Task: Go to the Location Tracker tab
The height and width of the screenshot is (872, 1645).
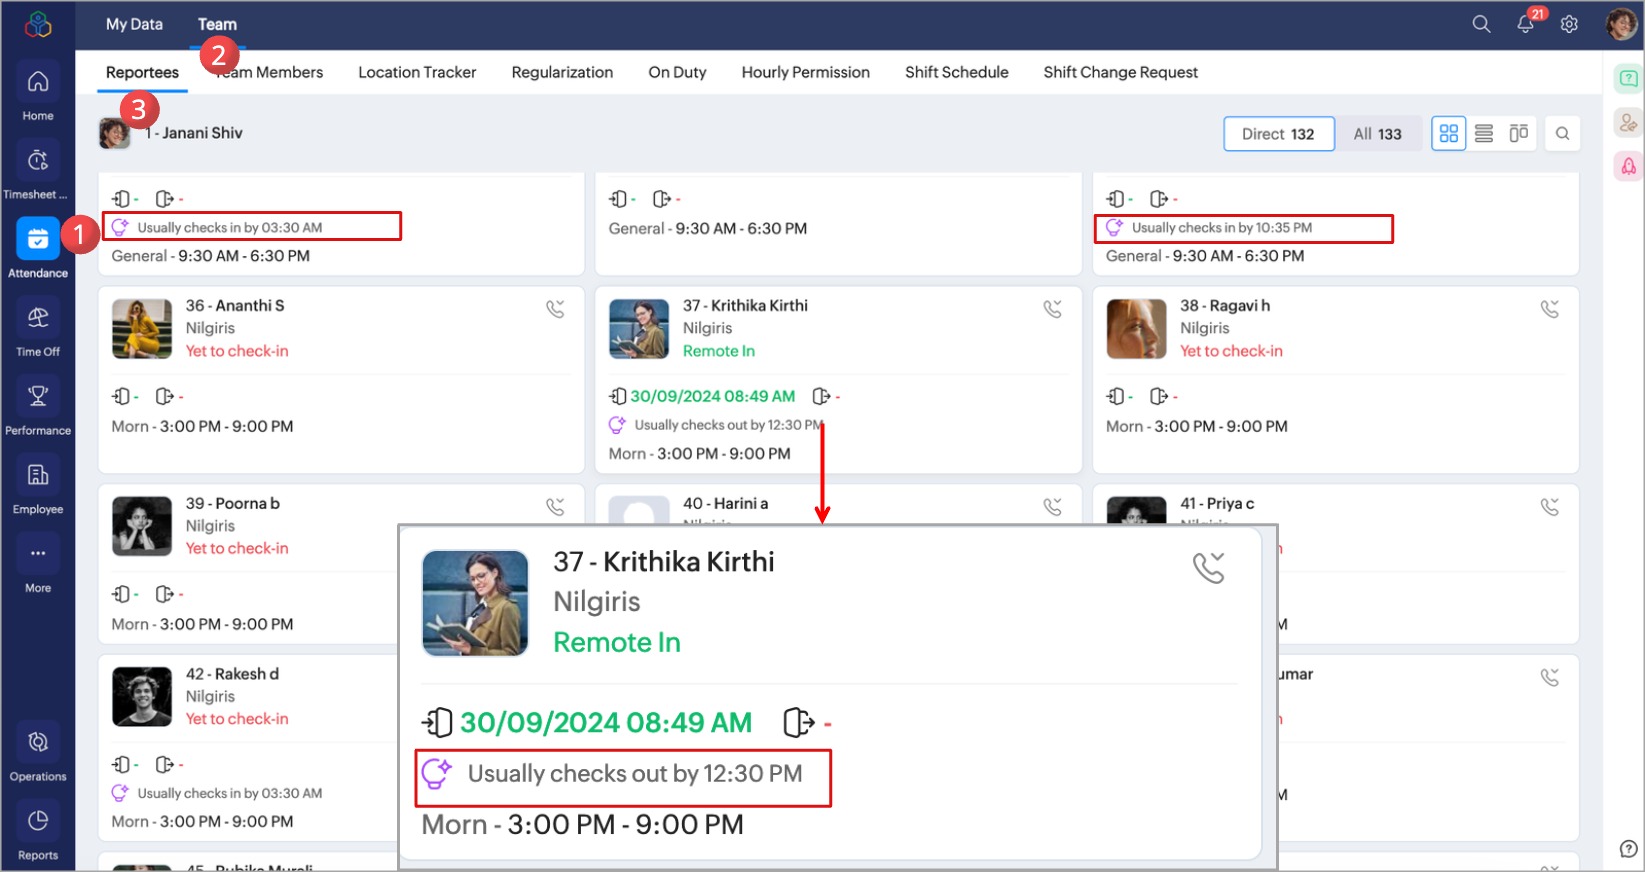Action: [x=417, y=72]
